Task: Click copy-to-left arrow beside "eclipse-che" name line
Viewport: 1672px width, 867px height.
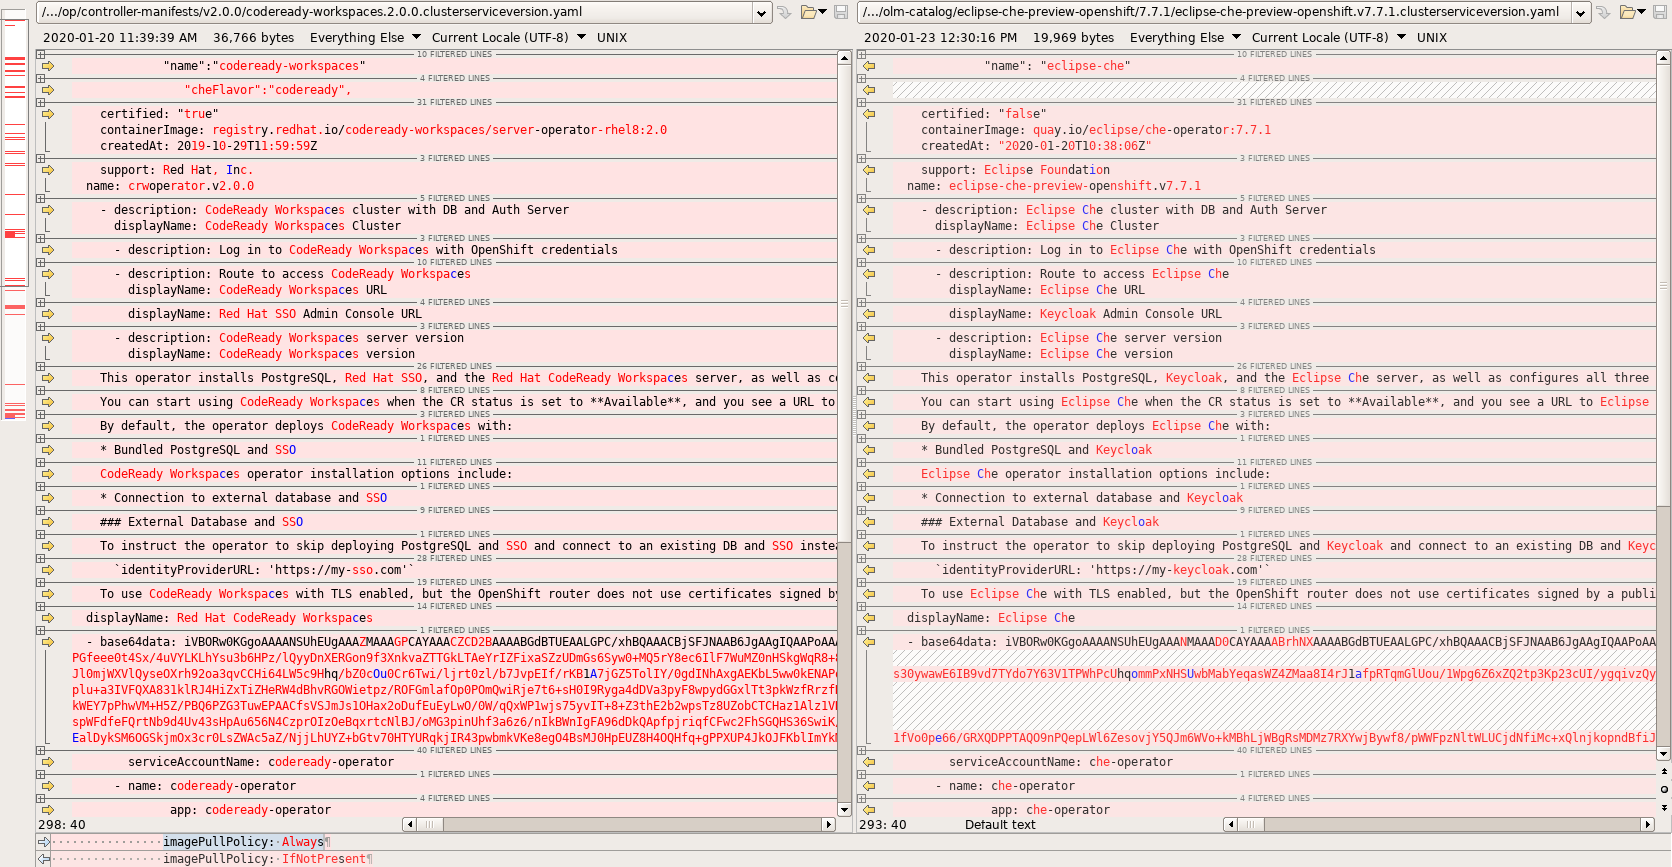Action: point(869,66)
